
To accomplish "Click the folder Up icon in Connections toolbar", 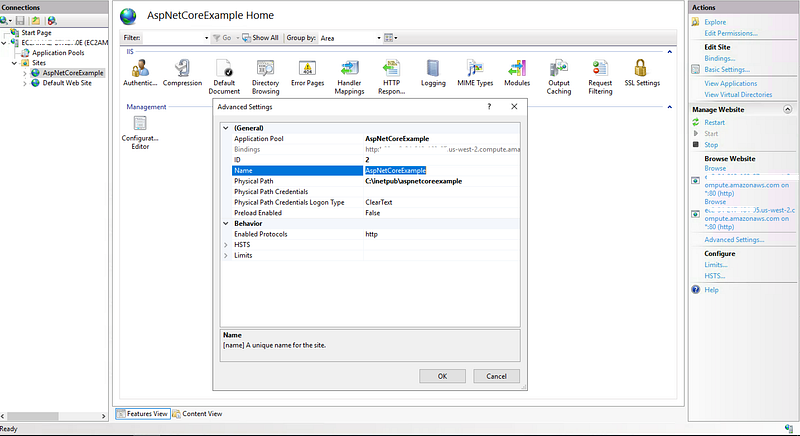I will tap(36, 20).
